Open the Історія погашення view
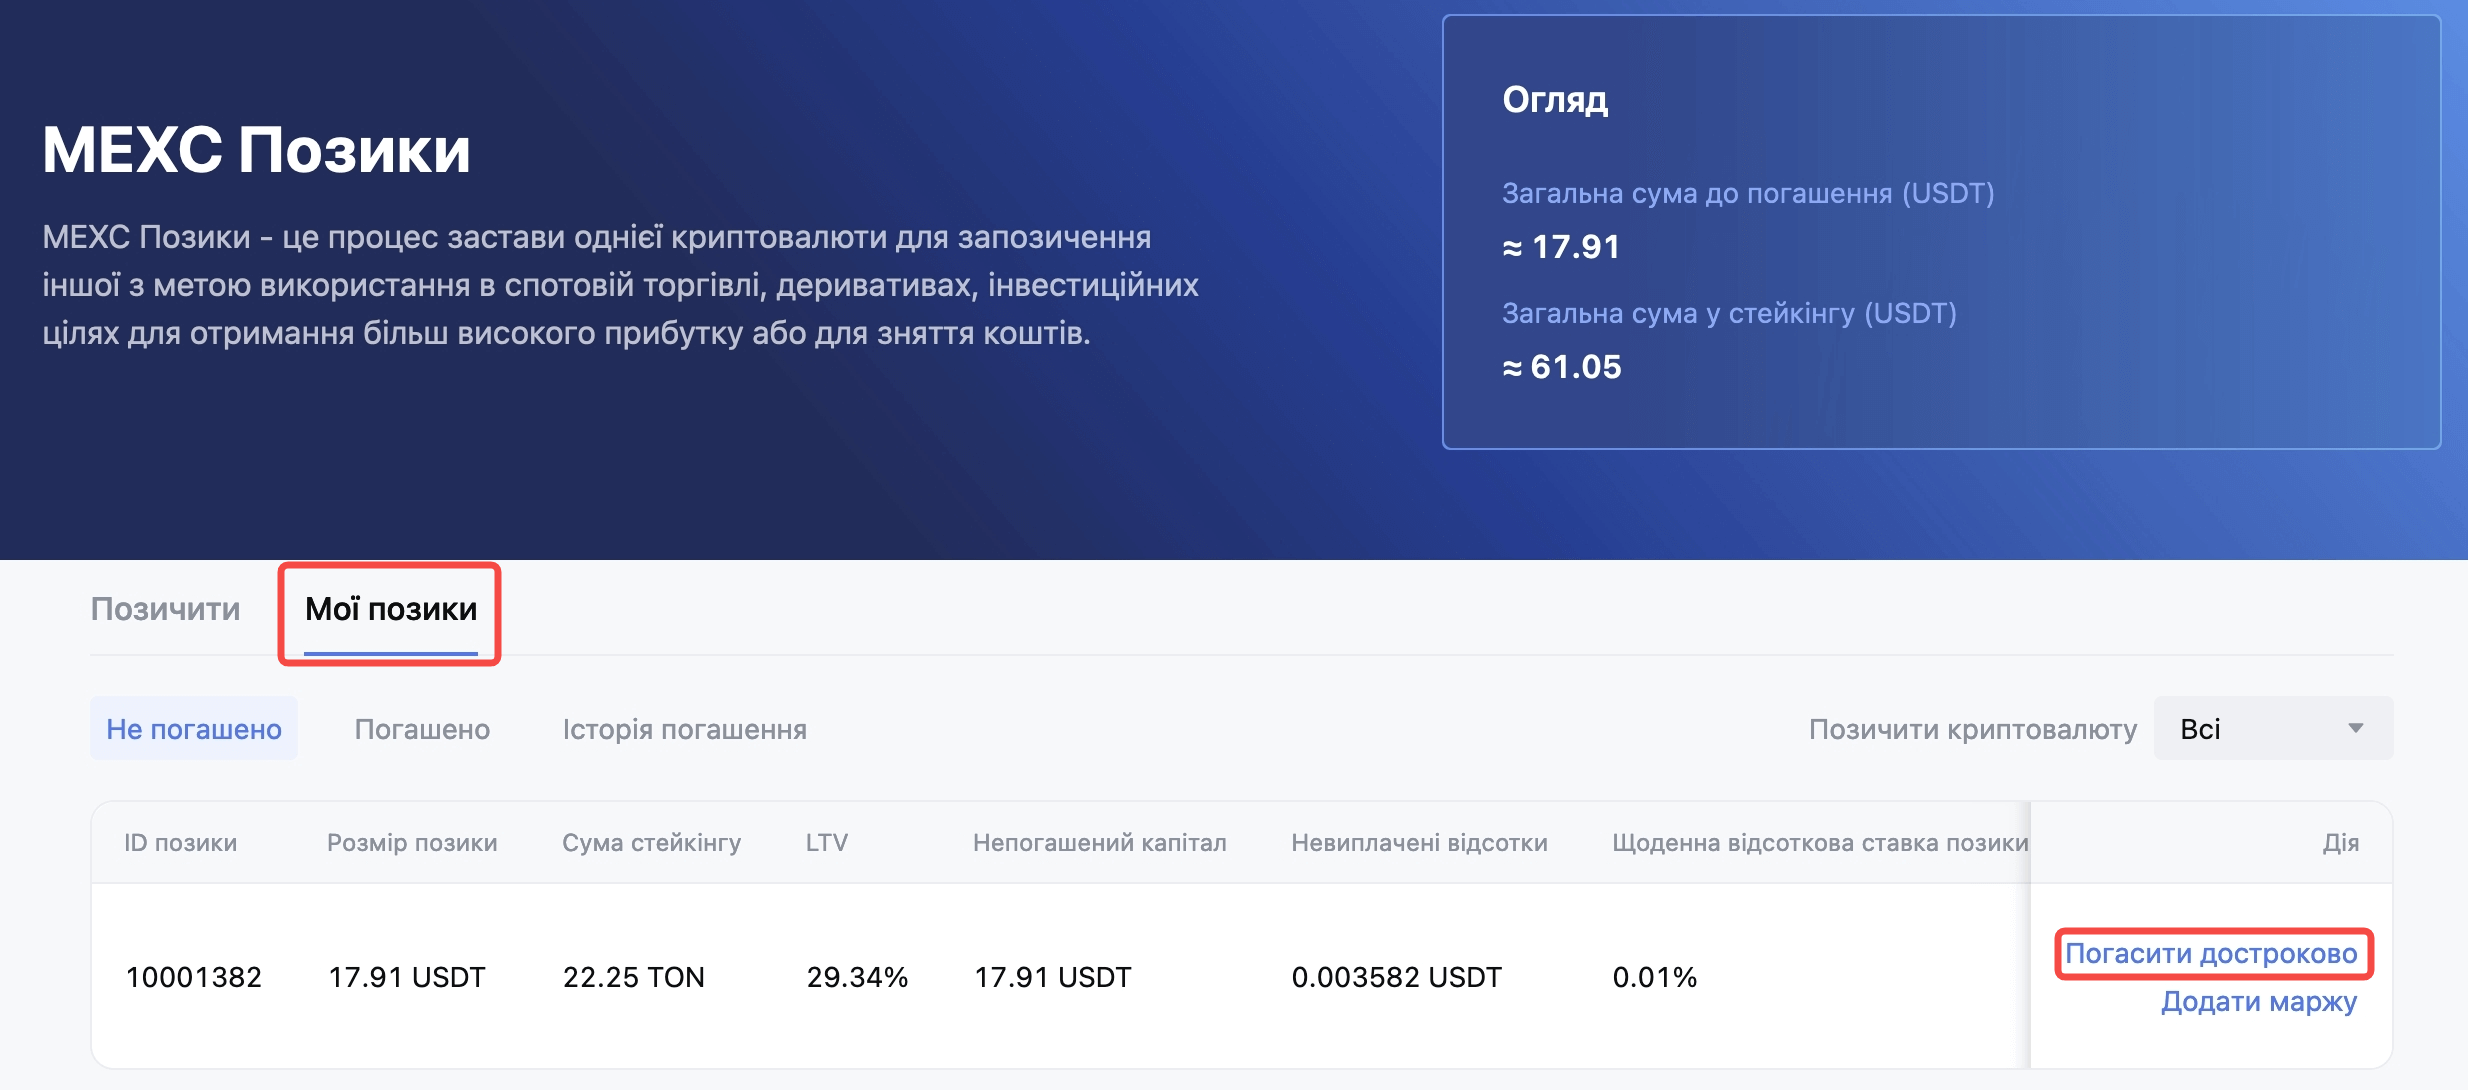 pyautogui.click(x=684, y=729)
